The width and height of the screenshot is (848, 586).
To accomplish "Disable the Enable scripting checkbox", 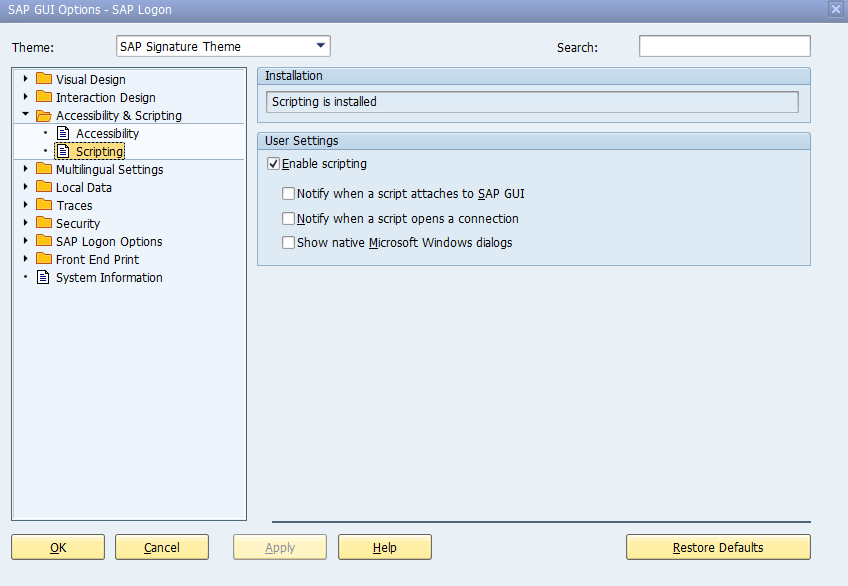I will coord(274,164).
